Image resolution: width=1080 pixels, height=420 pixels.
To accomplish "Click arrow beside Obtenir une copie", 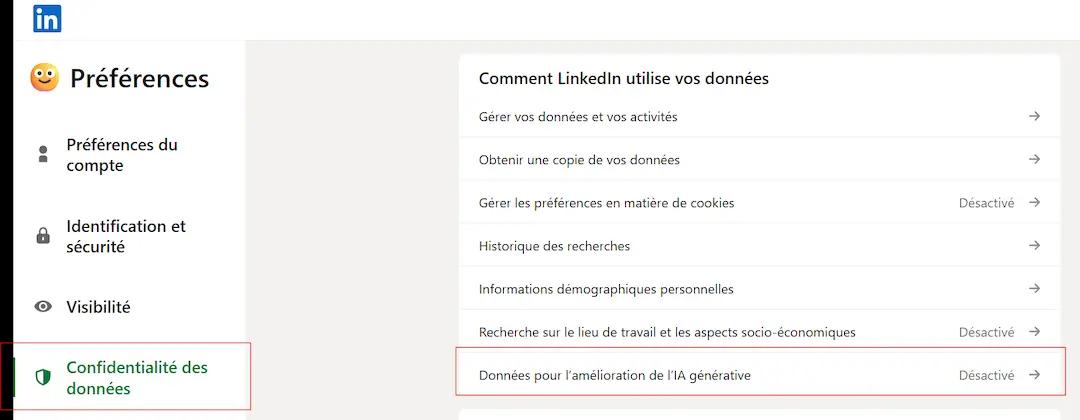I will click(x=1035, y=159).
